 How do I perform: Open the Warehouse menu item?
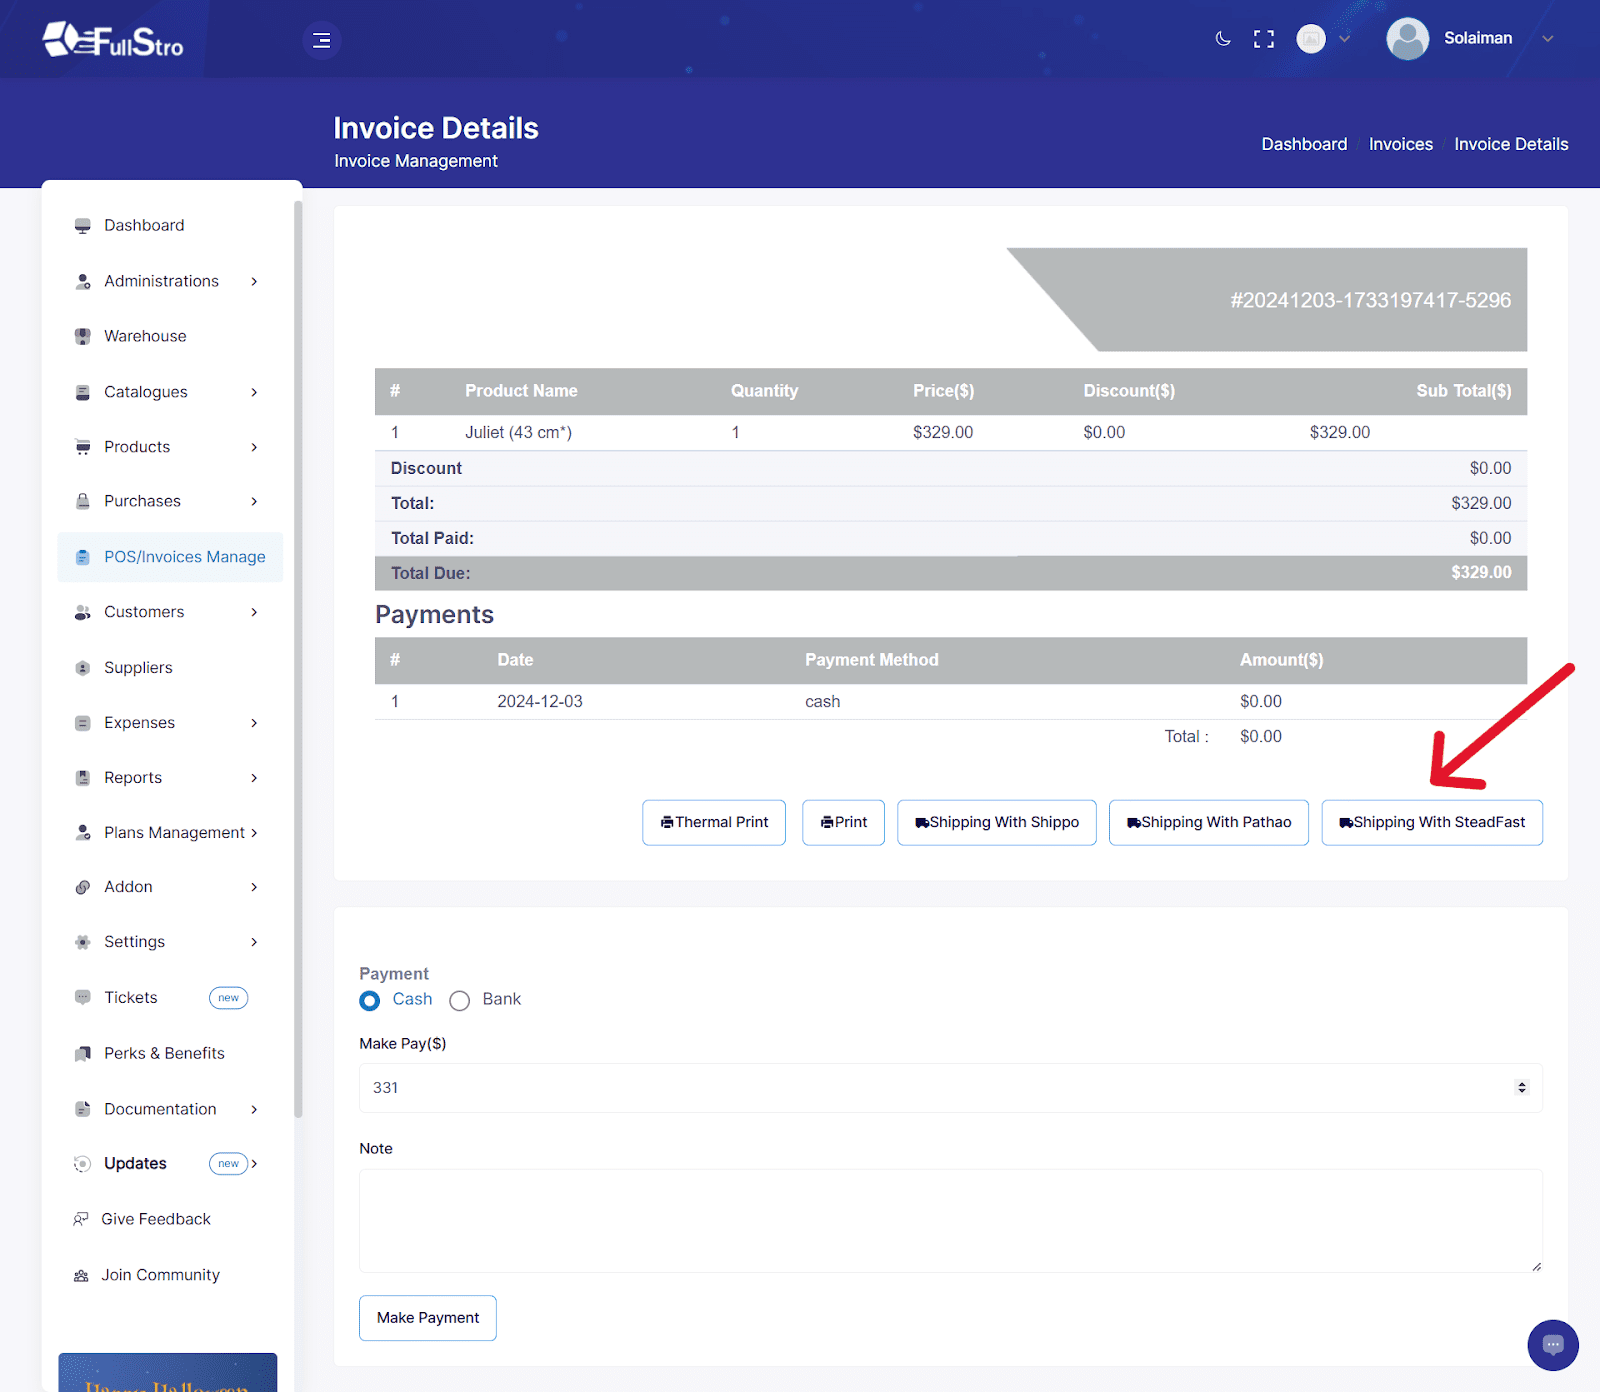pyautogui.click(x=170, y=337)
